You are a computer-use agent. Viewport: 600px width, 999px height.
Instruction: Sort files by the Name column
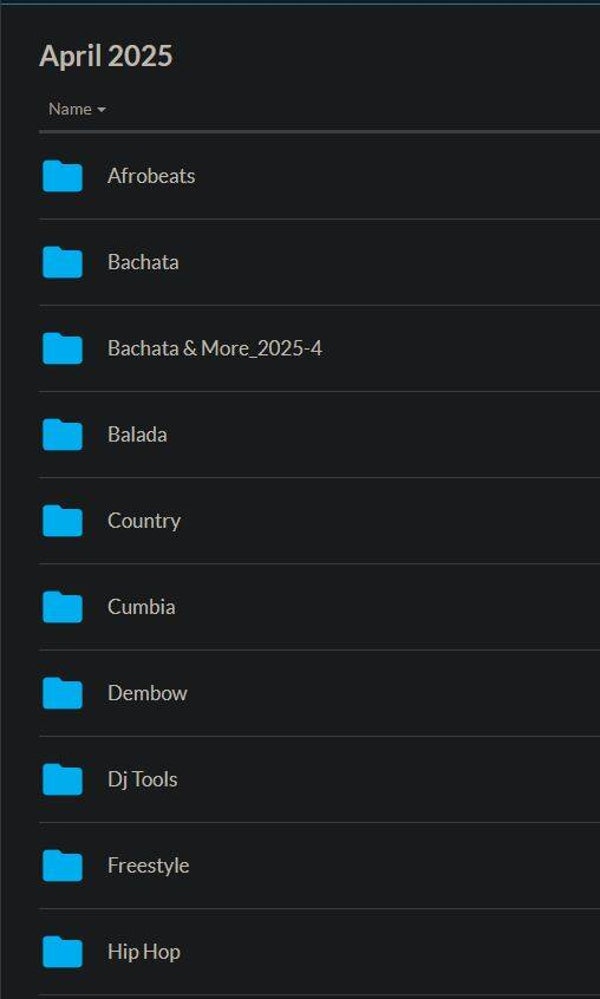[x=70, y=110]
